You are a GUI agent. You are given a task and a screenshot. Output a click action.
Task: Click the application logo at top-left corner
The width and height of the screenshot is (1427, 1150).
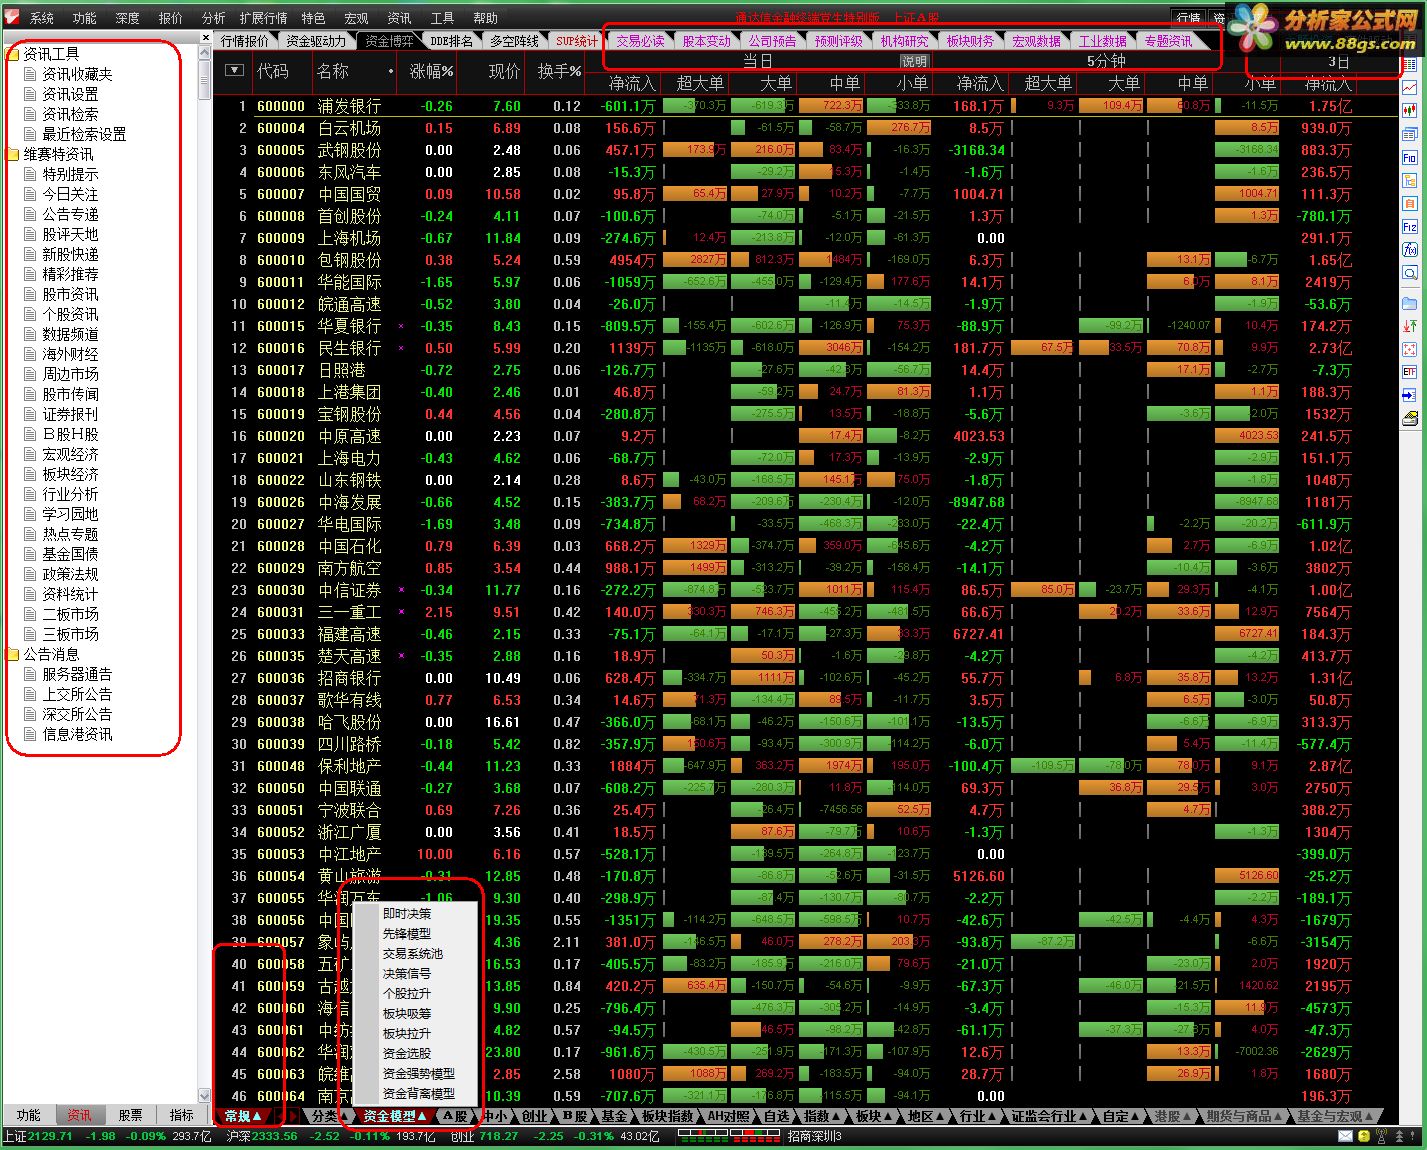point(12,17)
